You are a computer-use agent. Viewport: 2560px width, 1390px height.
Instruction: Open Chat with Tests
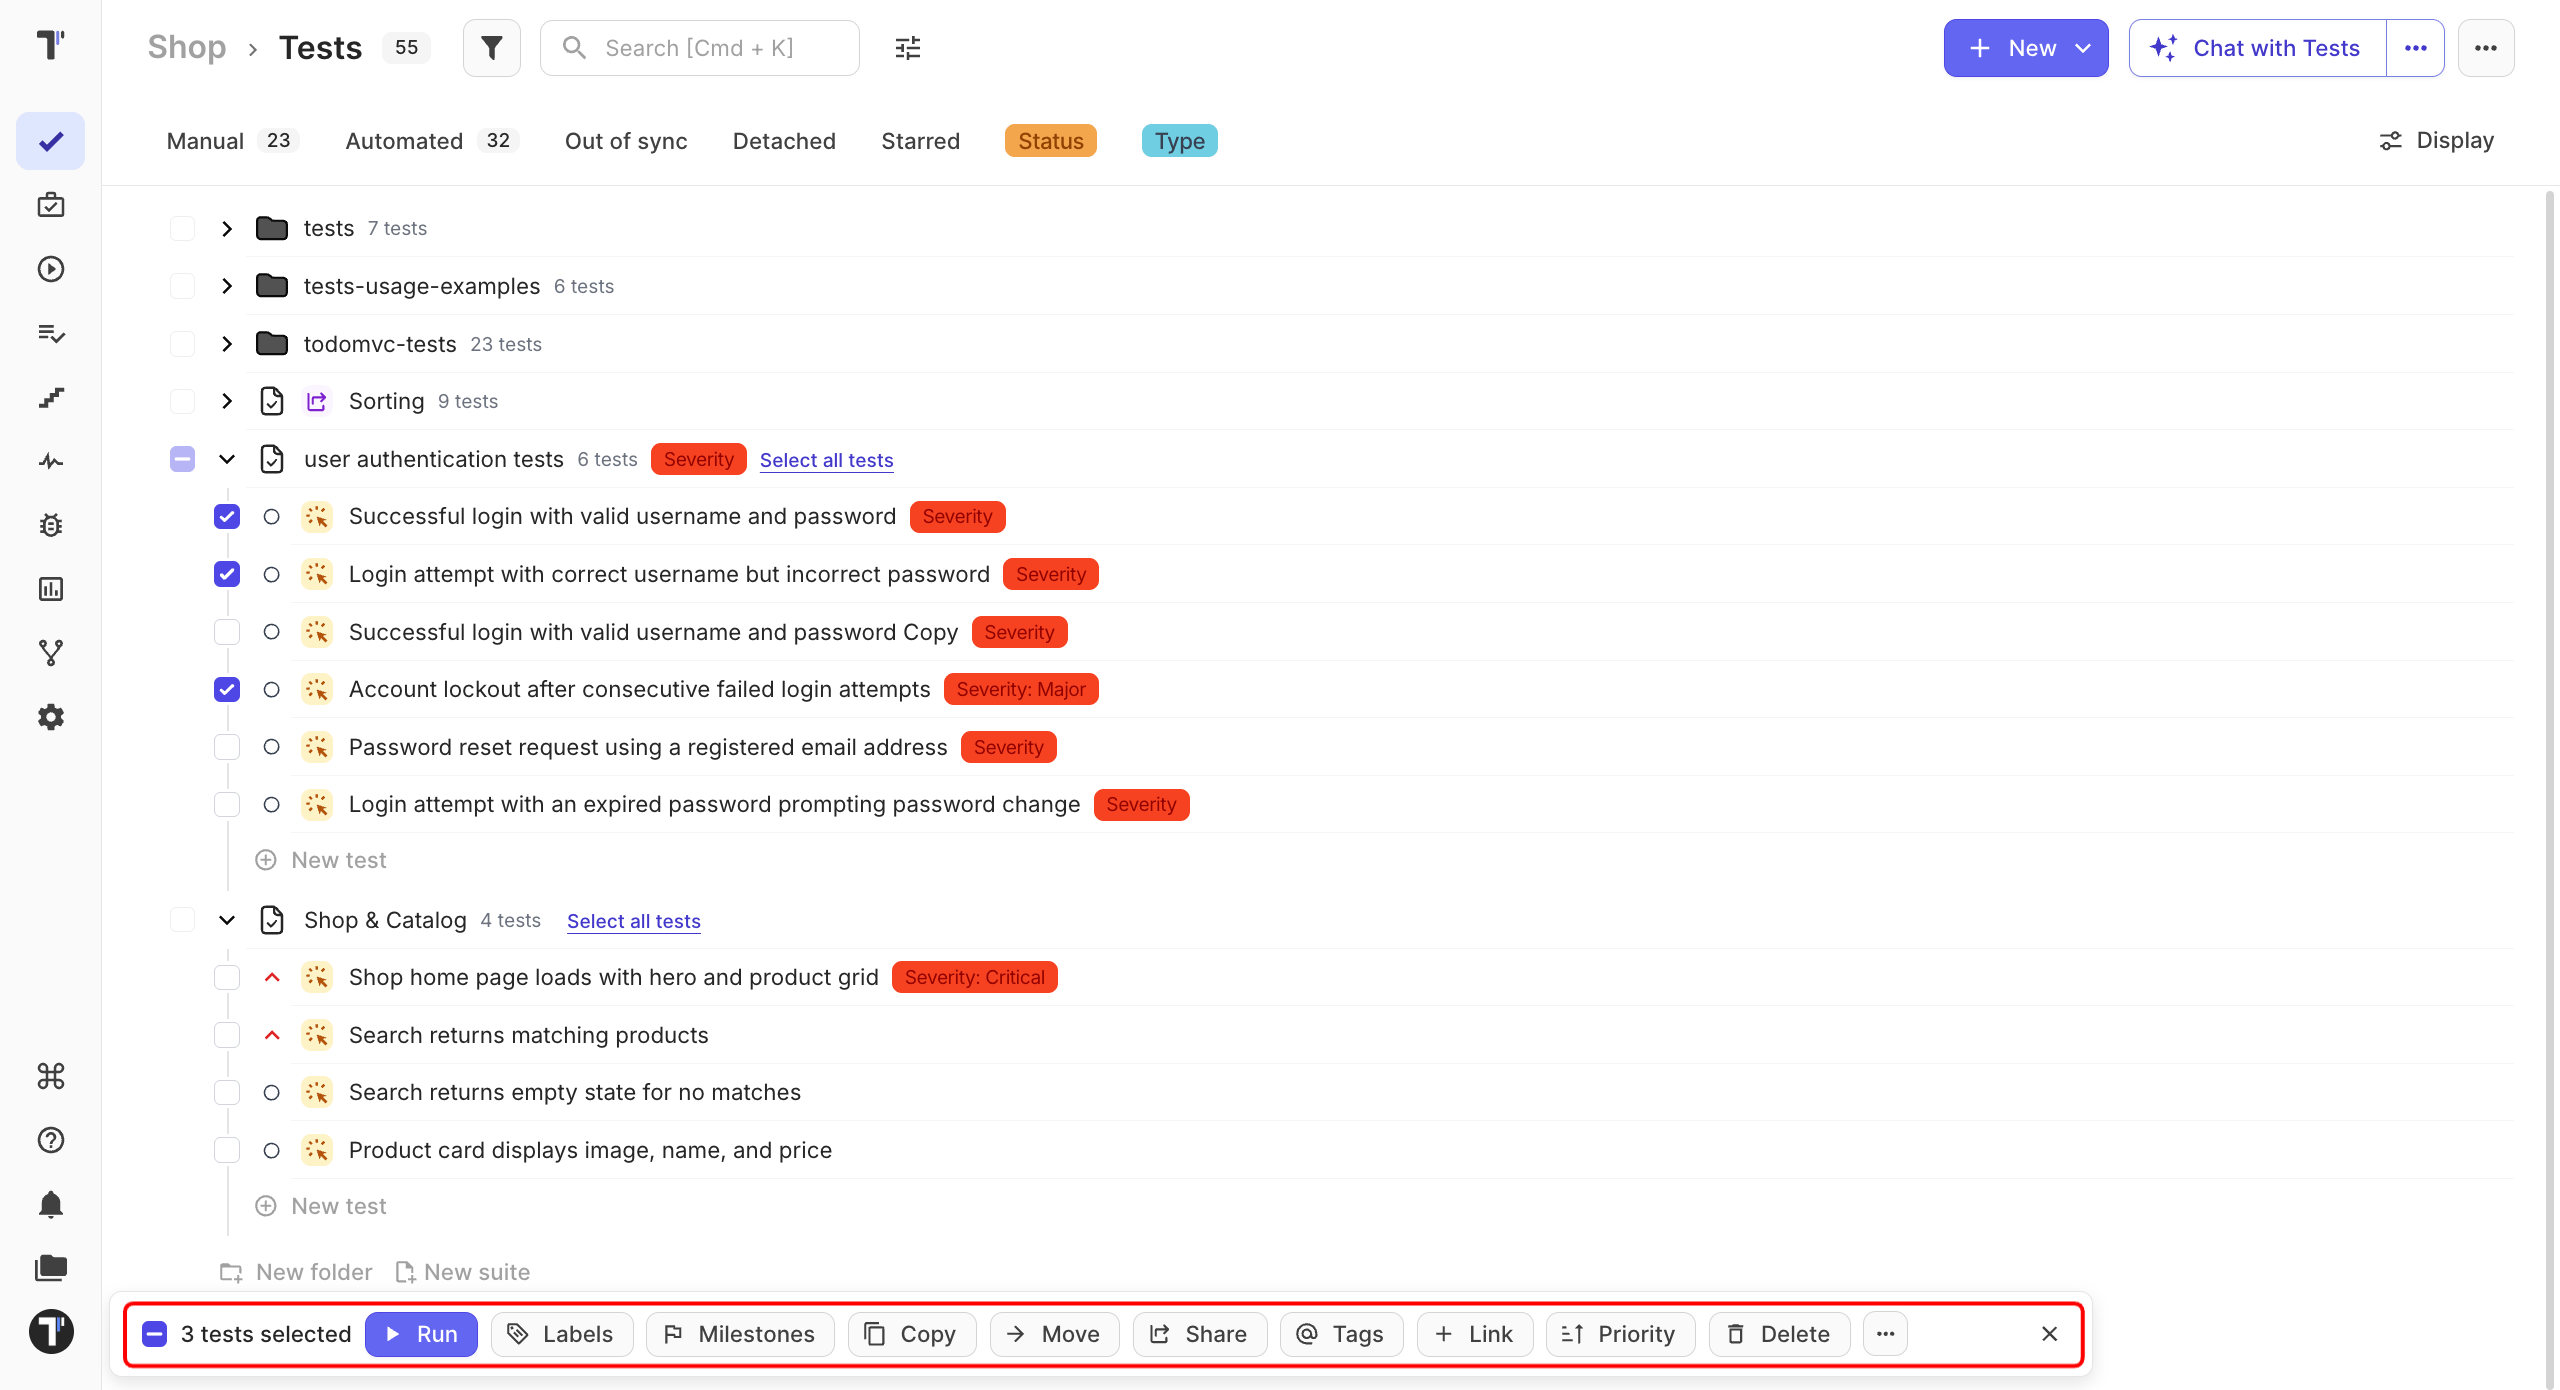(x=2258, y=48)
